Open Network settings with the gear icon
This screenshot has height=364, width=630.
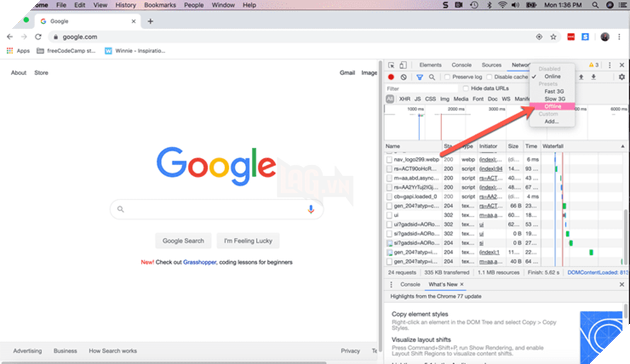tap(622, 77)
